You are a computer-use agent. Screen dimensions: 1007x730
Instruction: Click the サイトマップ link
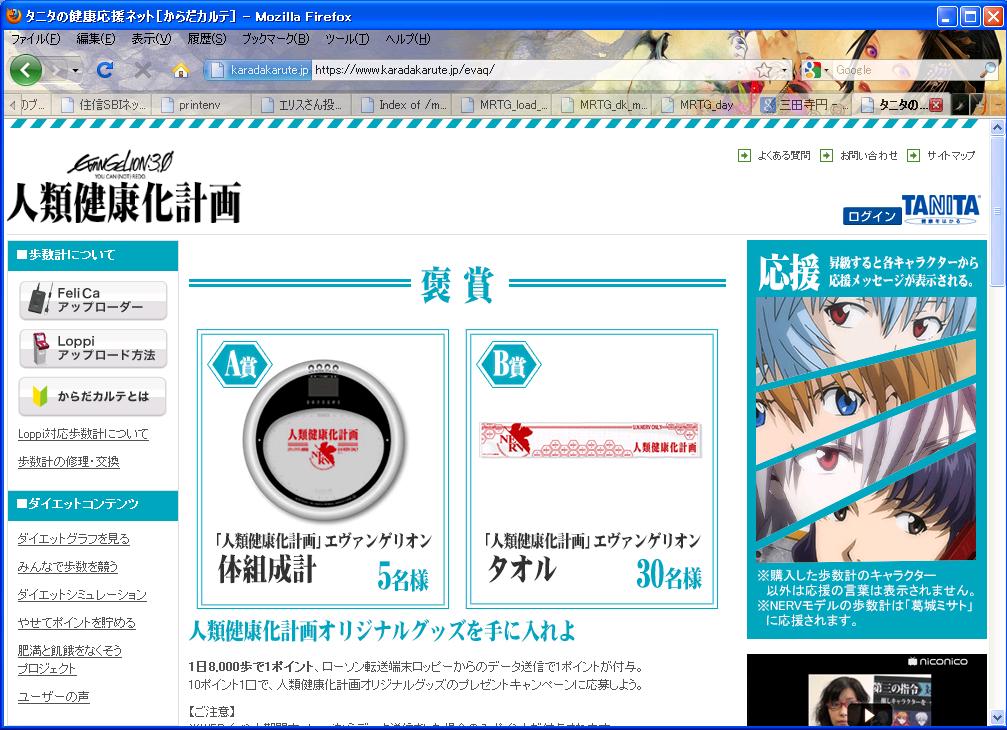tap(950, 155)
